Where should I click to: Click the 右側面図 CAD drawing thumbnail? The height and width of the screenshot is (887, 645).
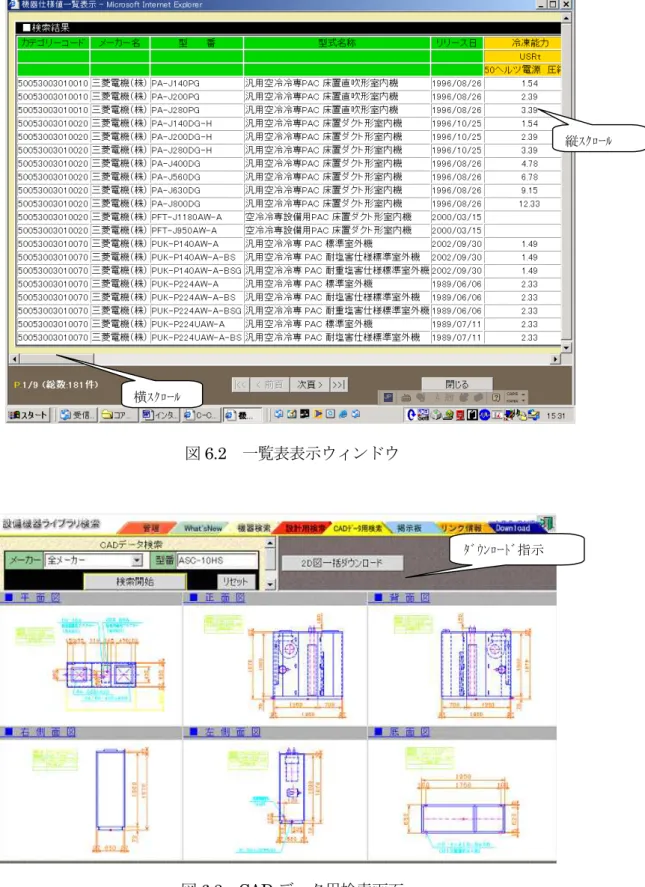click(x=91, y=799)
